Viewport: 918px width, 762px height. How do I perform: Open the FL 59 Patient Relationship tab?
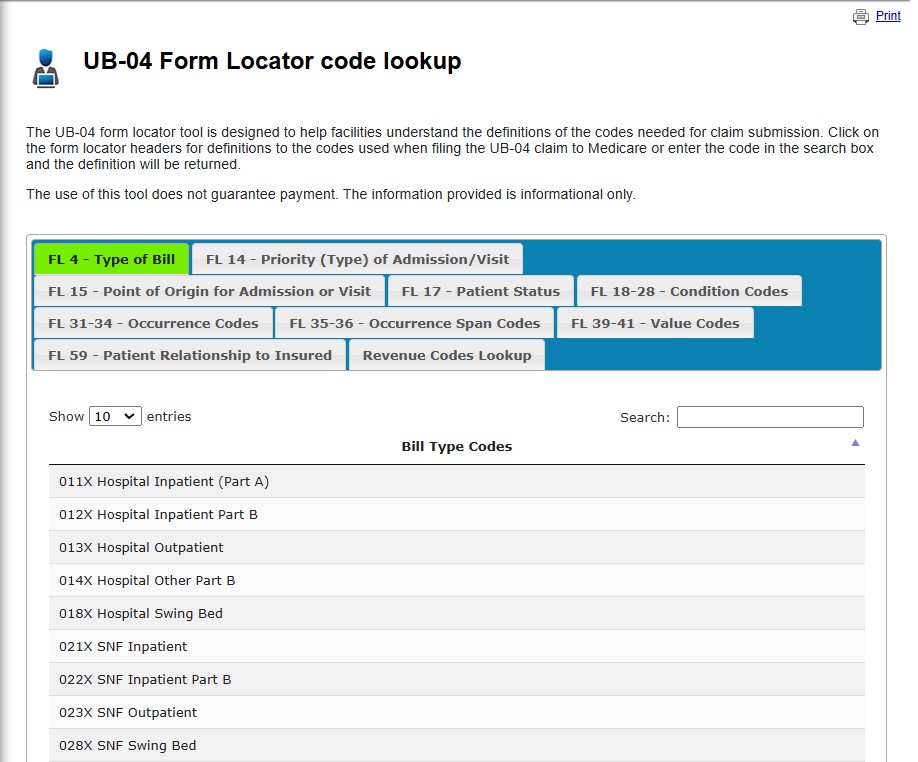click(188, 354)
